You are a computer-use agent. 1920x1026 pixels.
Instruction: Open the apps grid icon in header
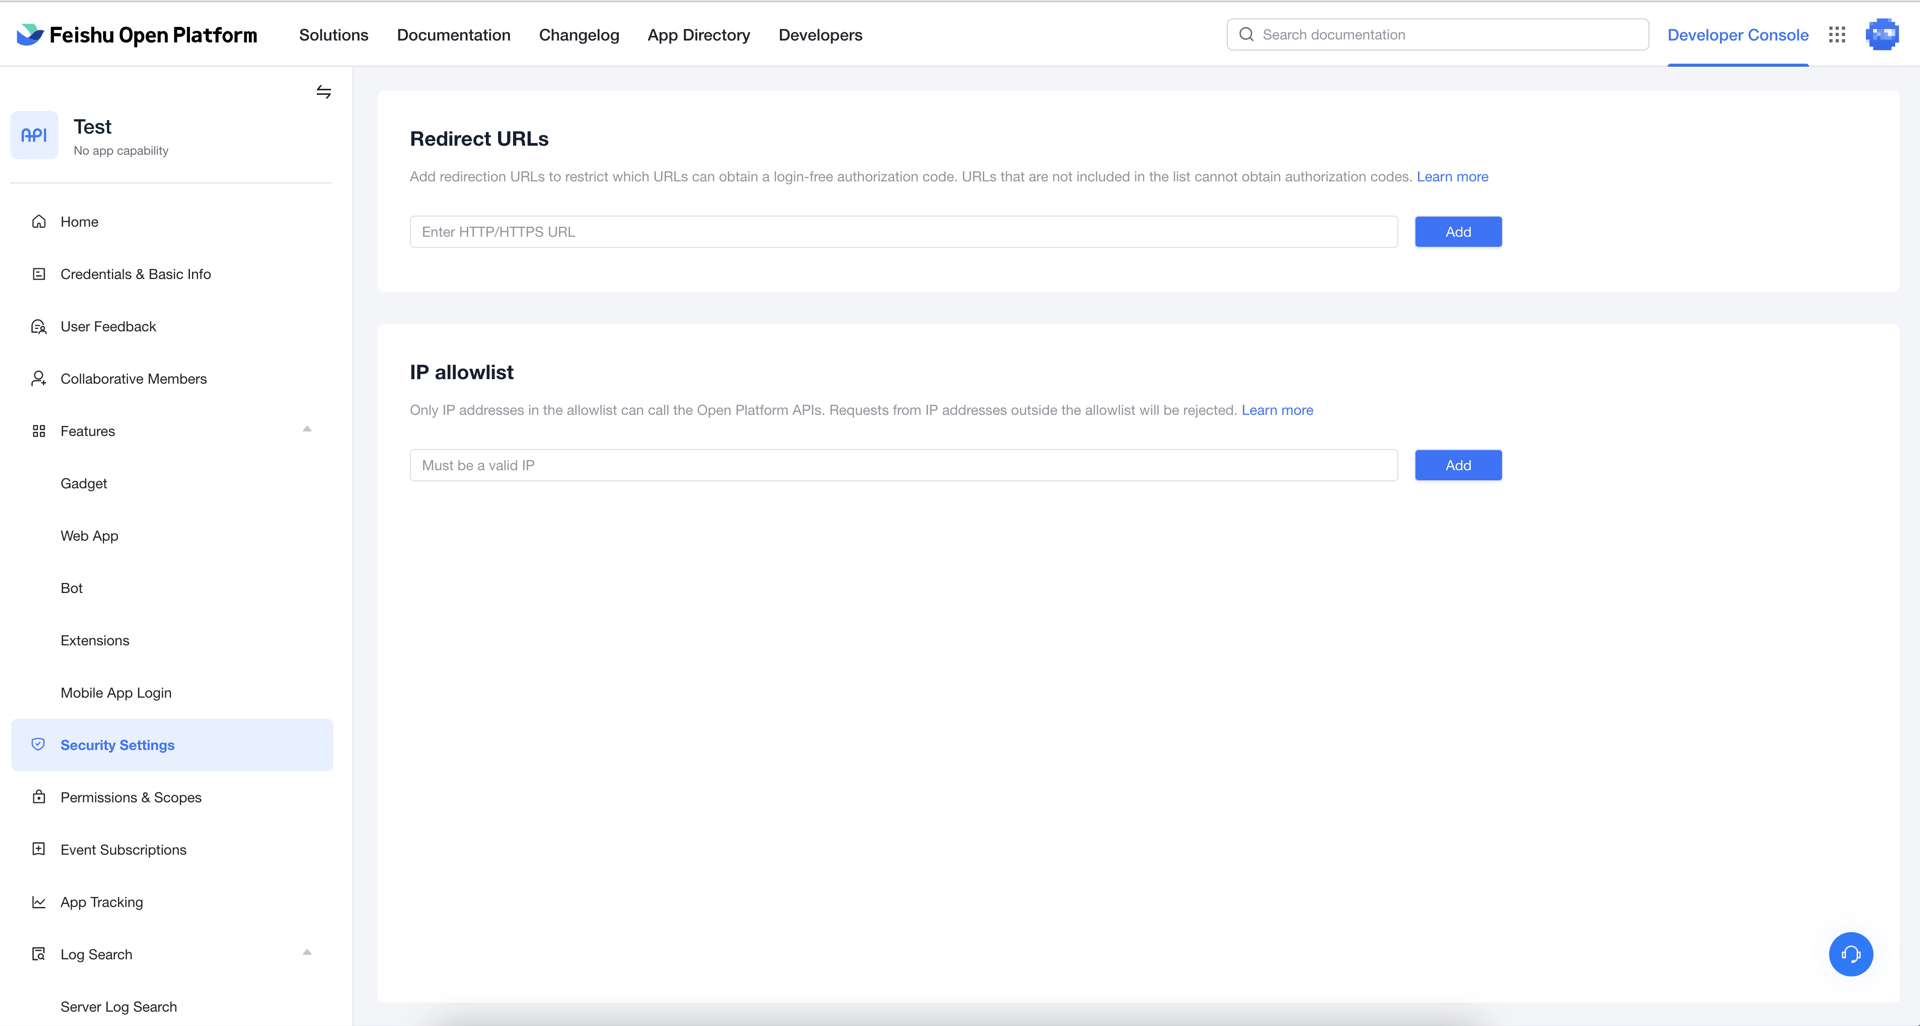[x=1837, y=35]
